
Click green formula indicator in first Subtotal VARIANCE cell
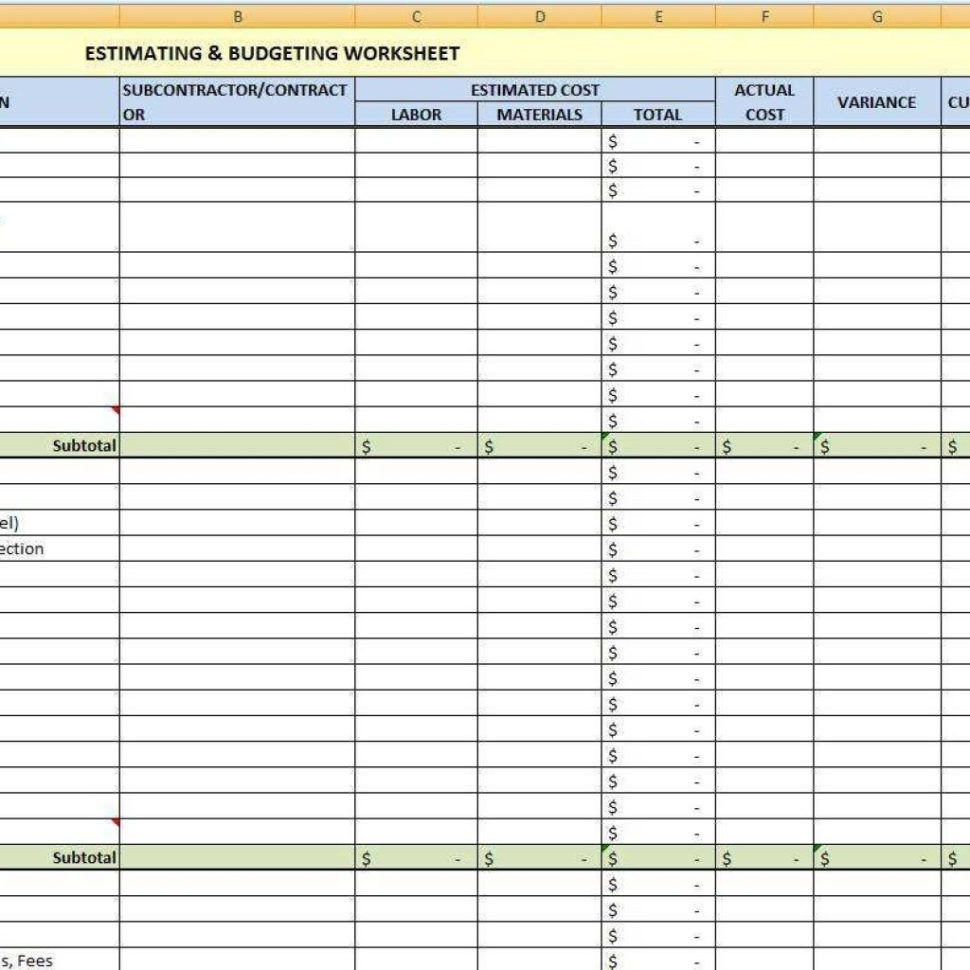(818, 437)
